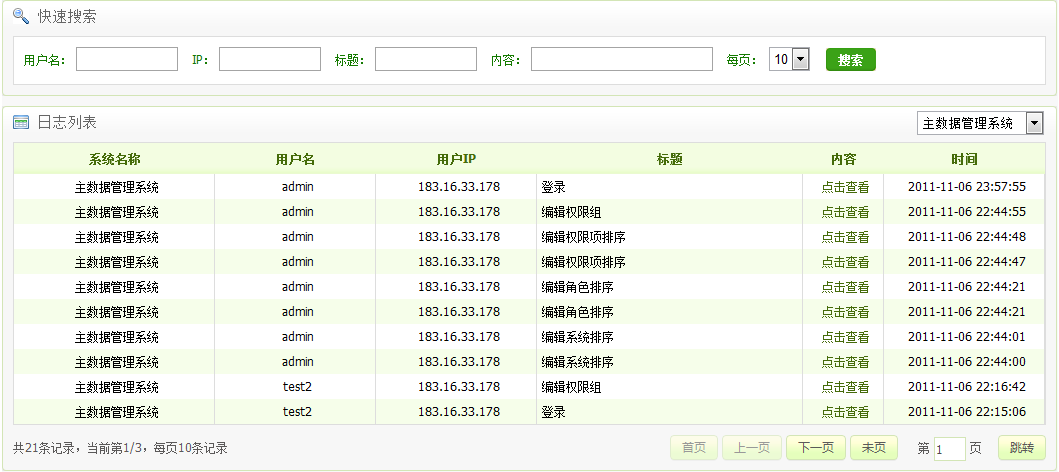Open the 主数据管理系统 system selector dropdown
The image size is (1059, 472).
980,123
